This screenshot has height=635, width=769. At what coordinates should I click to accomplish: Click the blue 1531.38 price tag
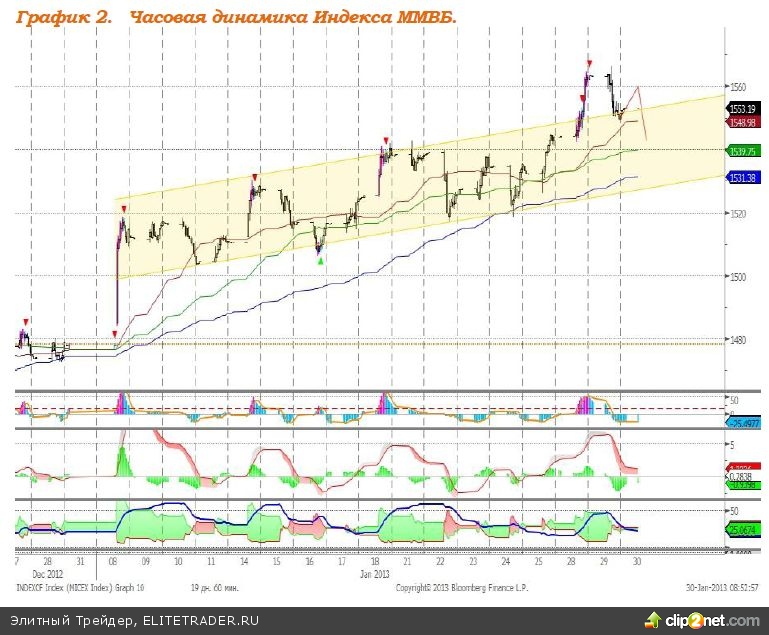[x=741, y=177]
